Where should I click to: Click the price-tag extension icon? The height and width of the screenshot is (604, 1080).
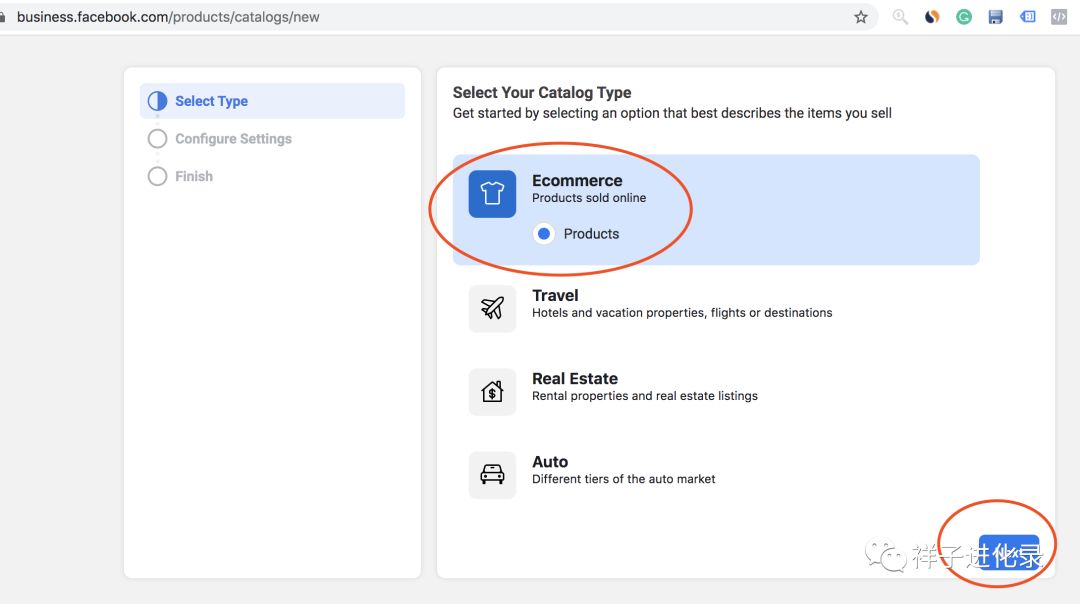1027,16
